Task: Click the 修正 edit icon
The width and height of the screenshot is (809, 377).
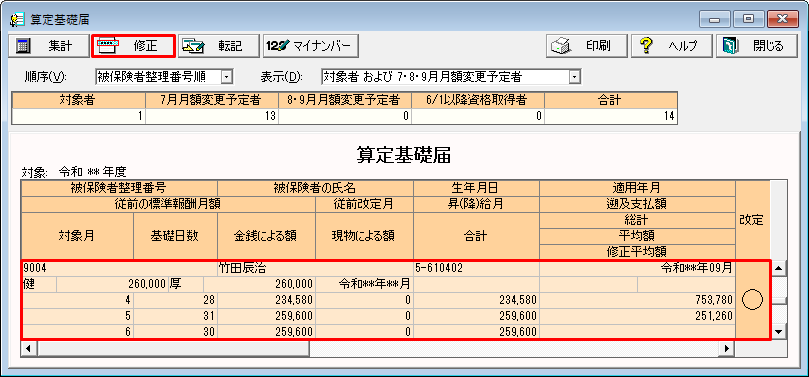Action: (x=109, y=46)
